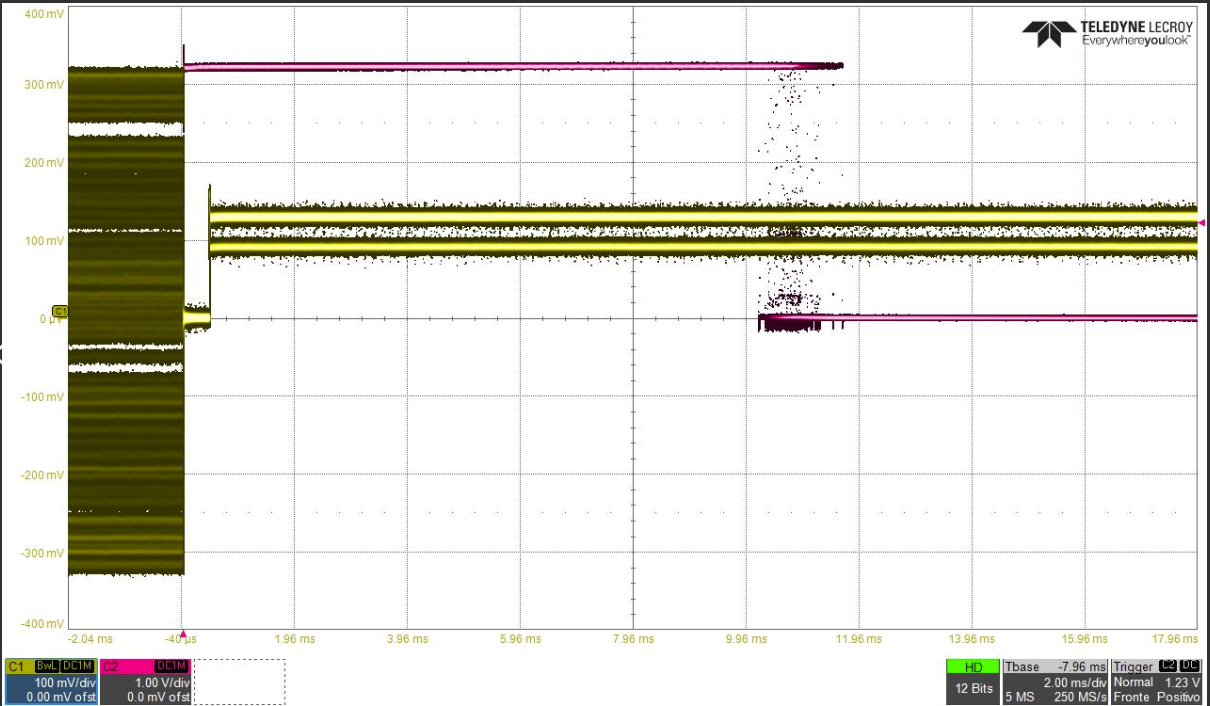The height and width of the screenshot is (706, 1210).
Task: Click the pink trigger time marker
Action: [x=182, y=634]
